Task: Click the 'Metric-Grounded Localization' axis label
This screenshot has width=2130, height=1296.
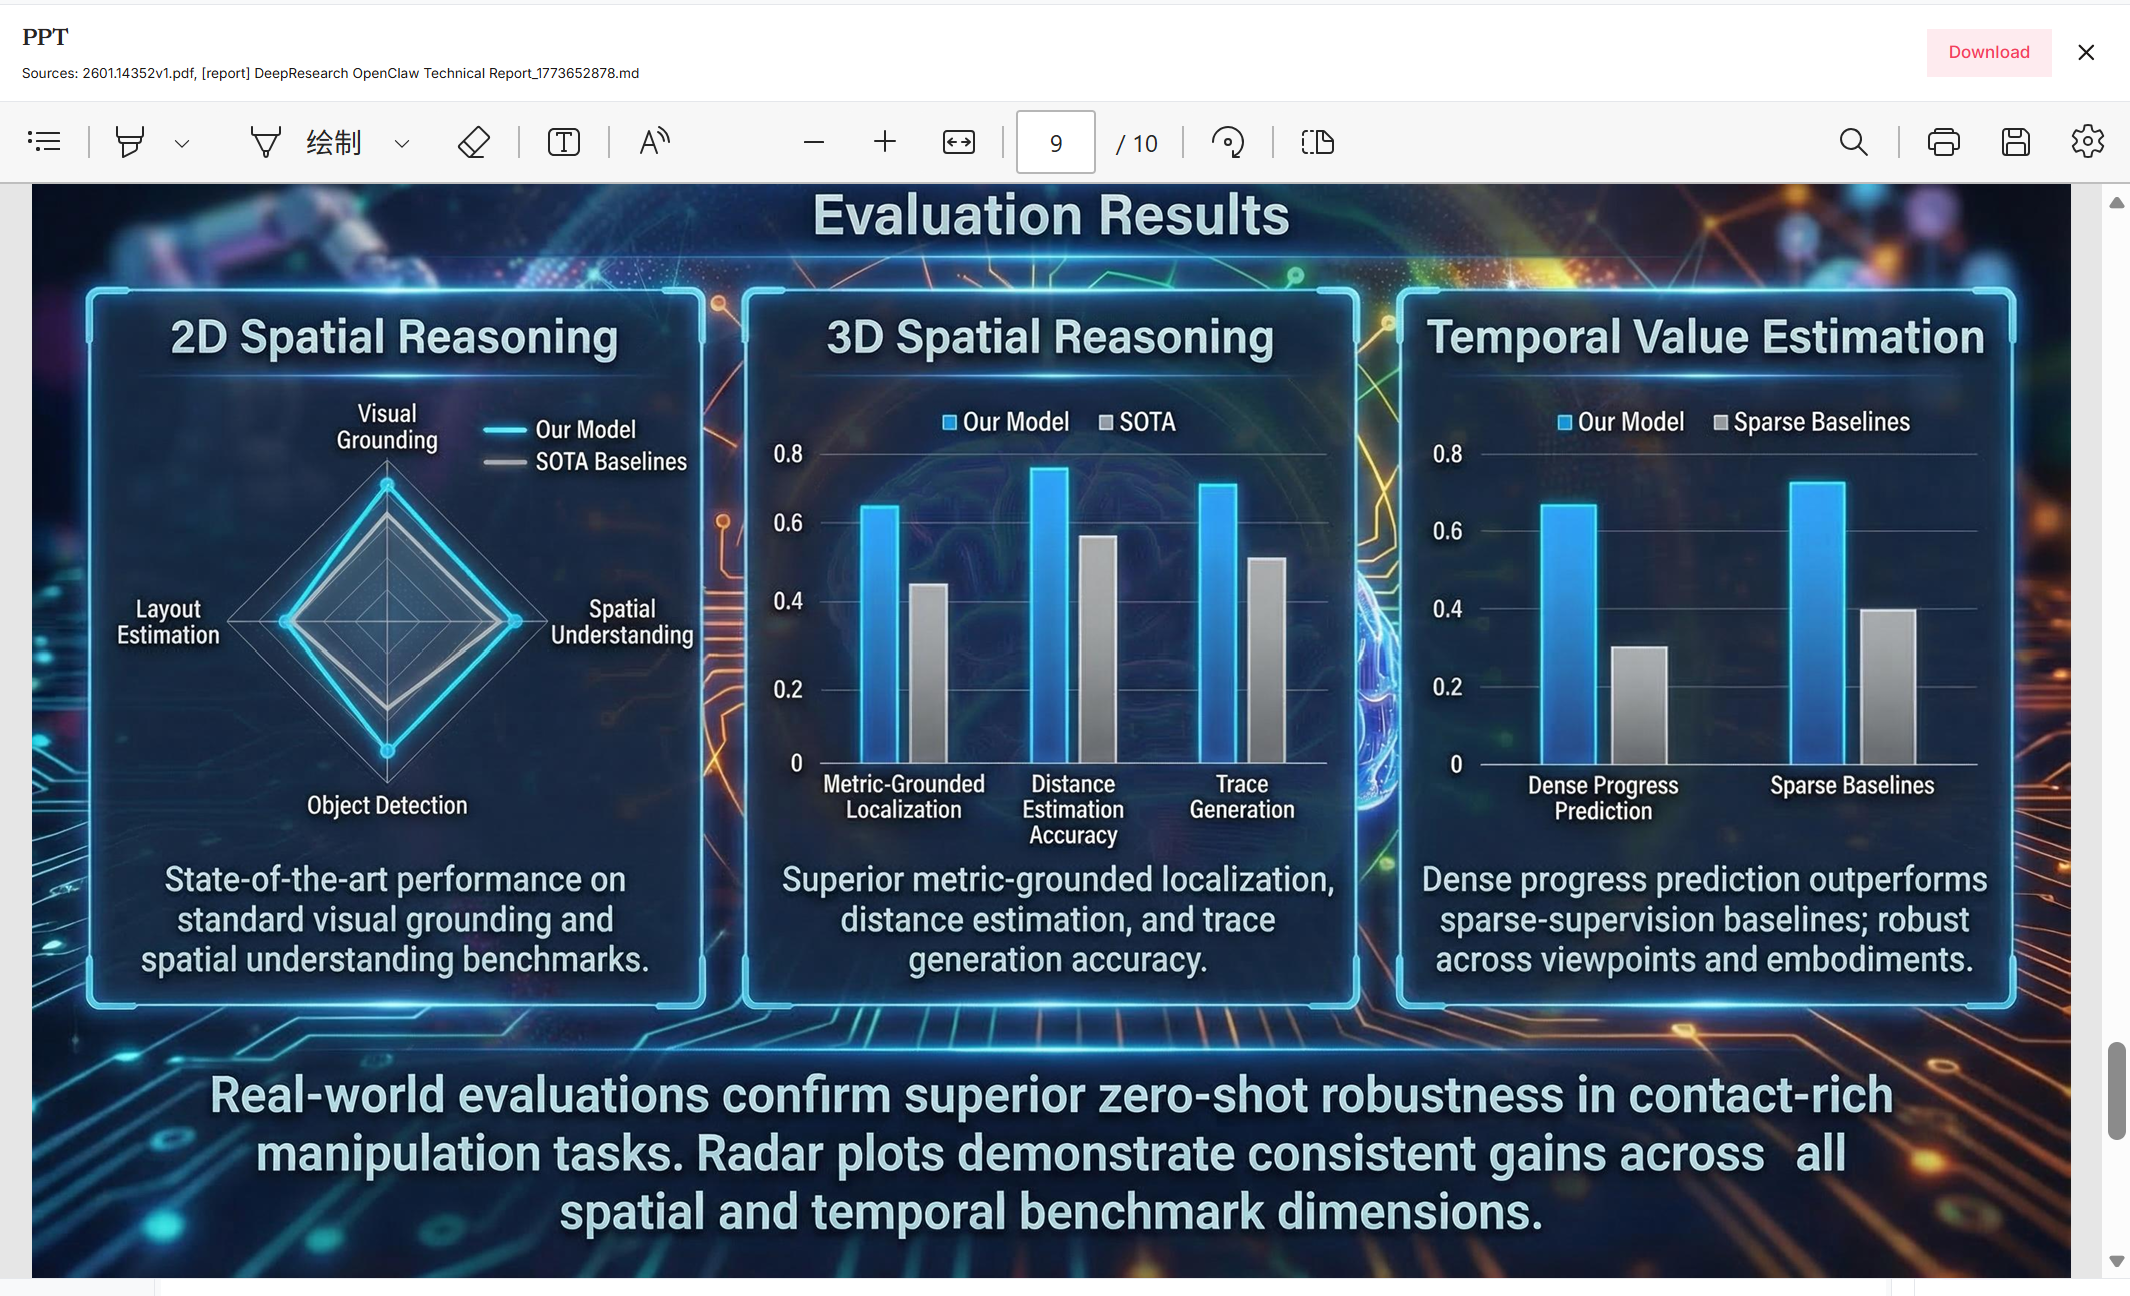Action: tap(904, 797)
